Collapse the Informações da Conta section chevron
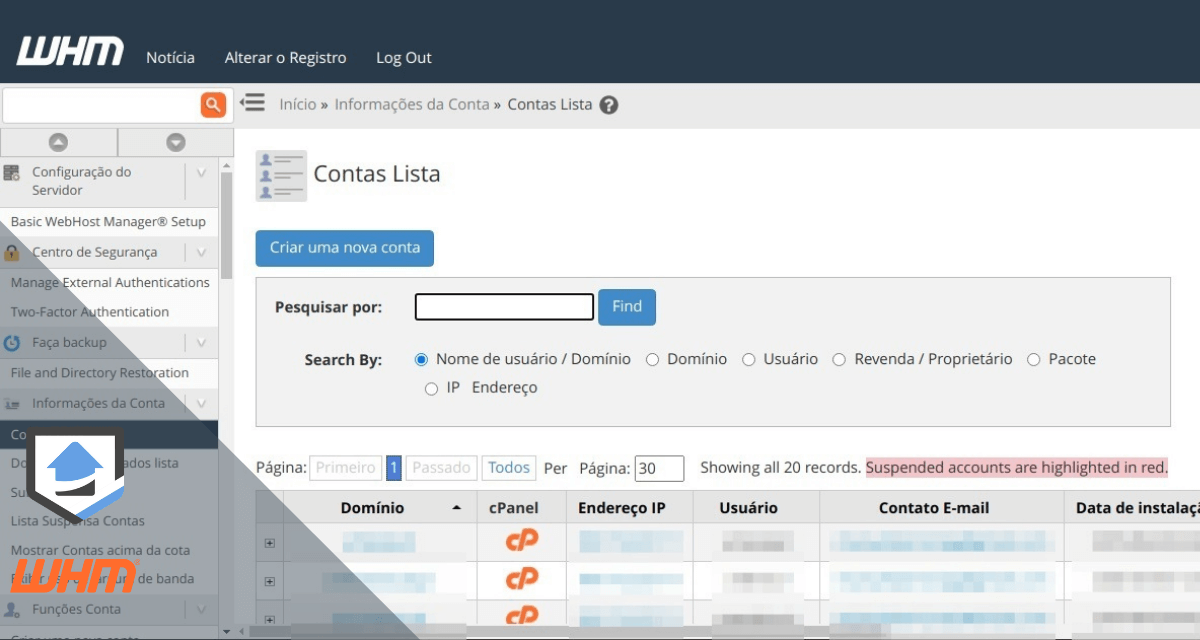This screenshot has width=1200, height=640. click(201, 404)
